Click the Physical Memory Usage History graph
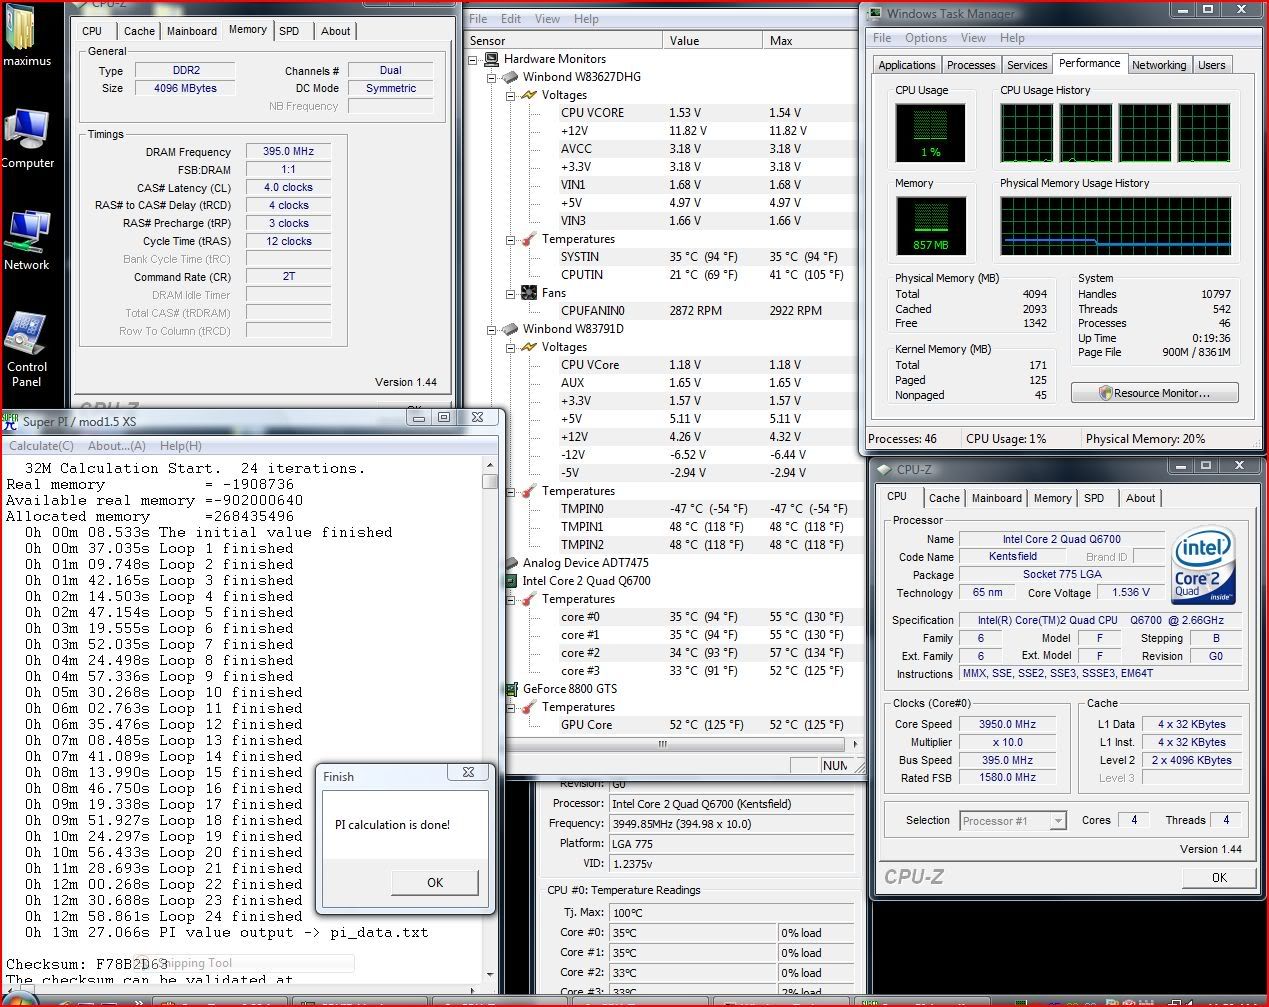1269x1007 pixels. [x=1115, y=225]
